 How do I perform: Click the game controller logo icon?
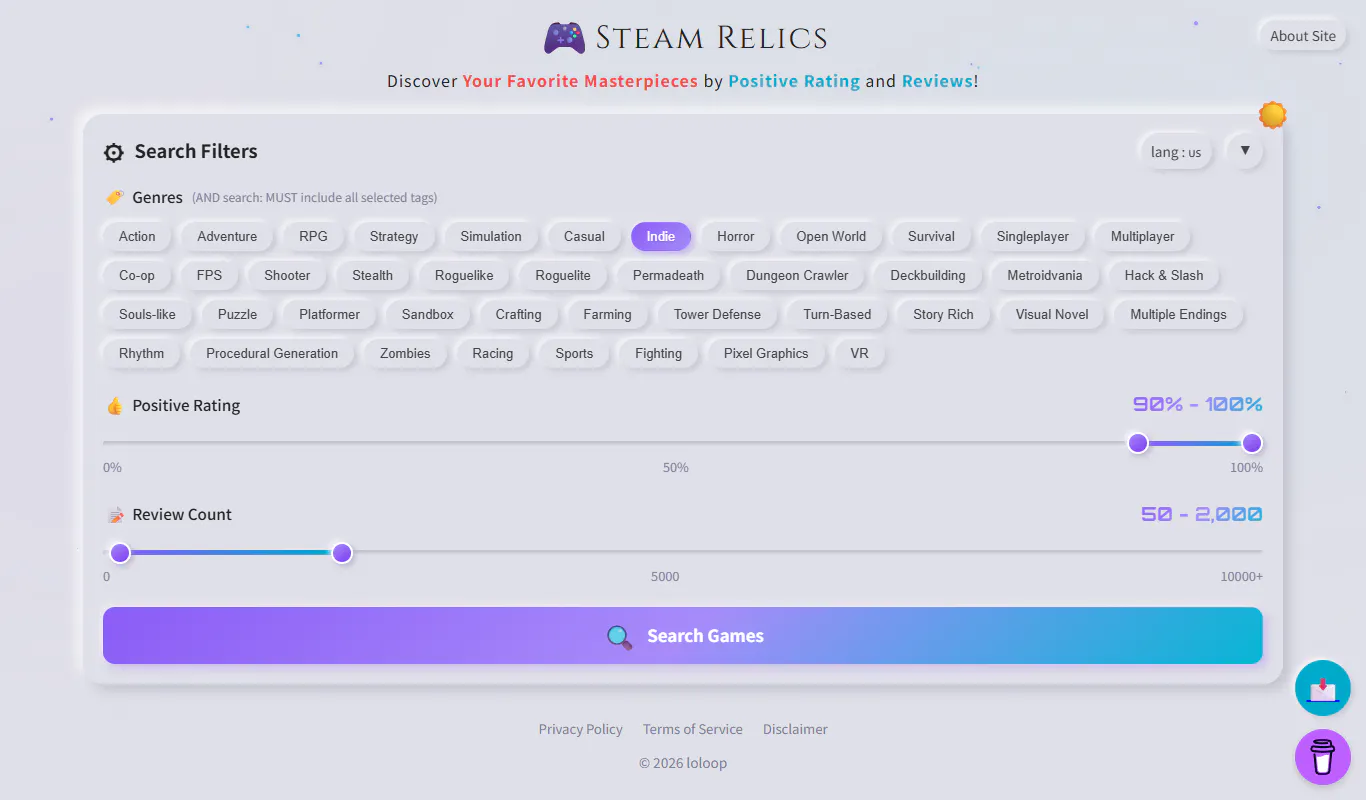click(x=564, y=38)
